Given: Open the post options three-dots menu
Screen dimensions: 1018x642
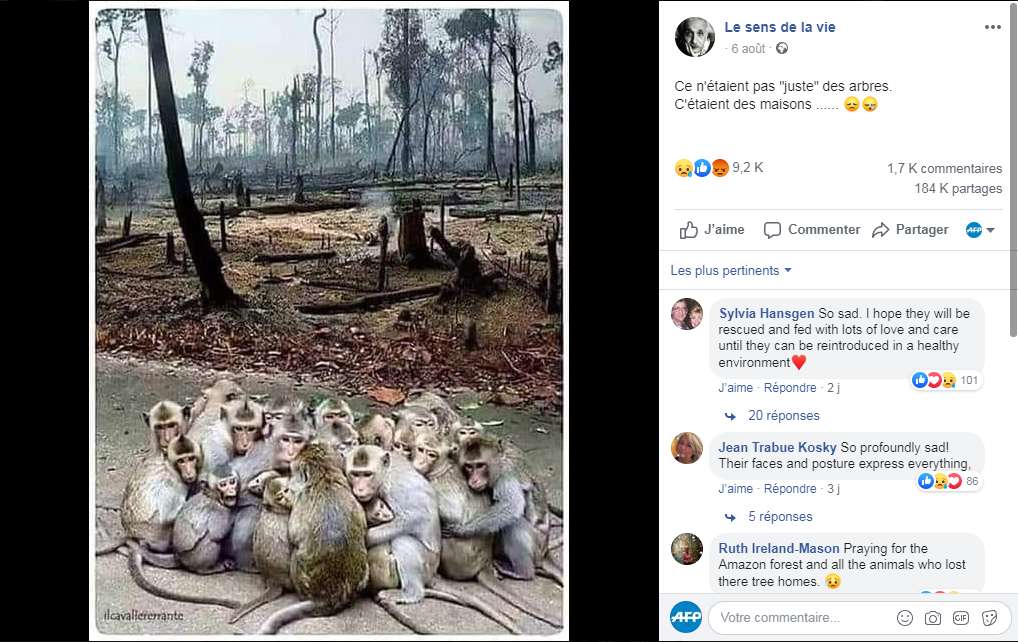Looking at the screenshot, I should 992,27.
